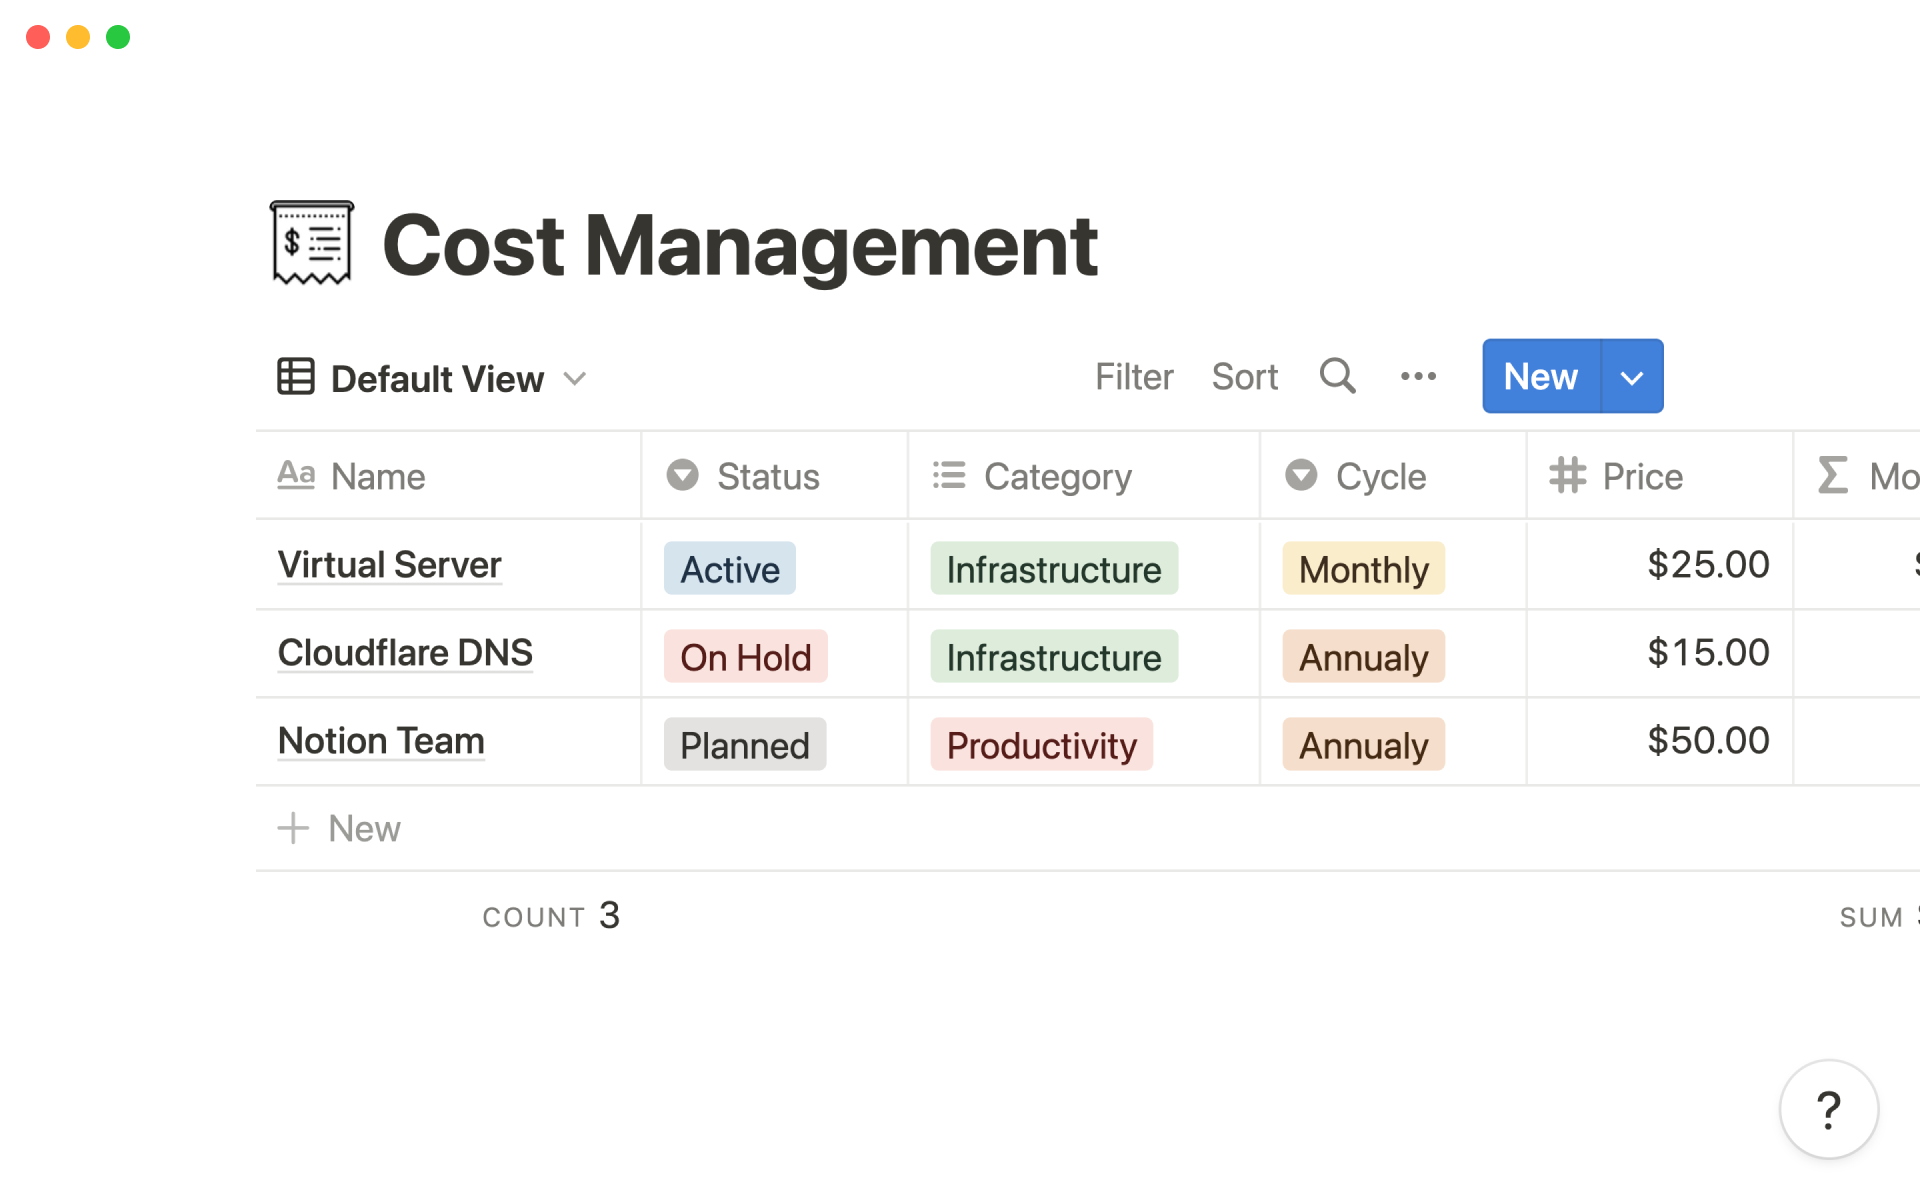Viewport: 1920px width, 1200px height.
Task: Open Sort options
Action: pos(1244,377)
